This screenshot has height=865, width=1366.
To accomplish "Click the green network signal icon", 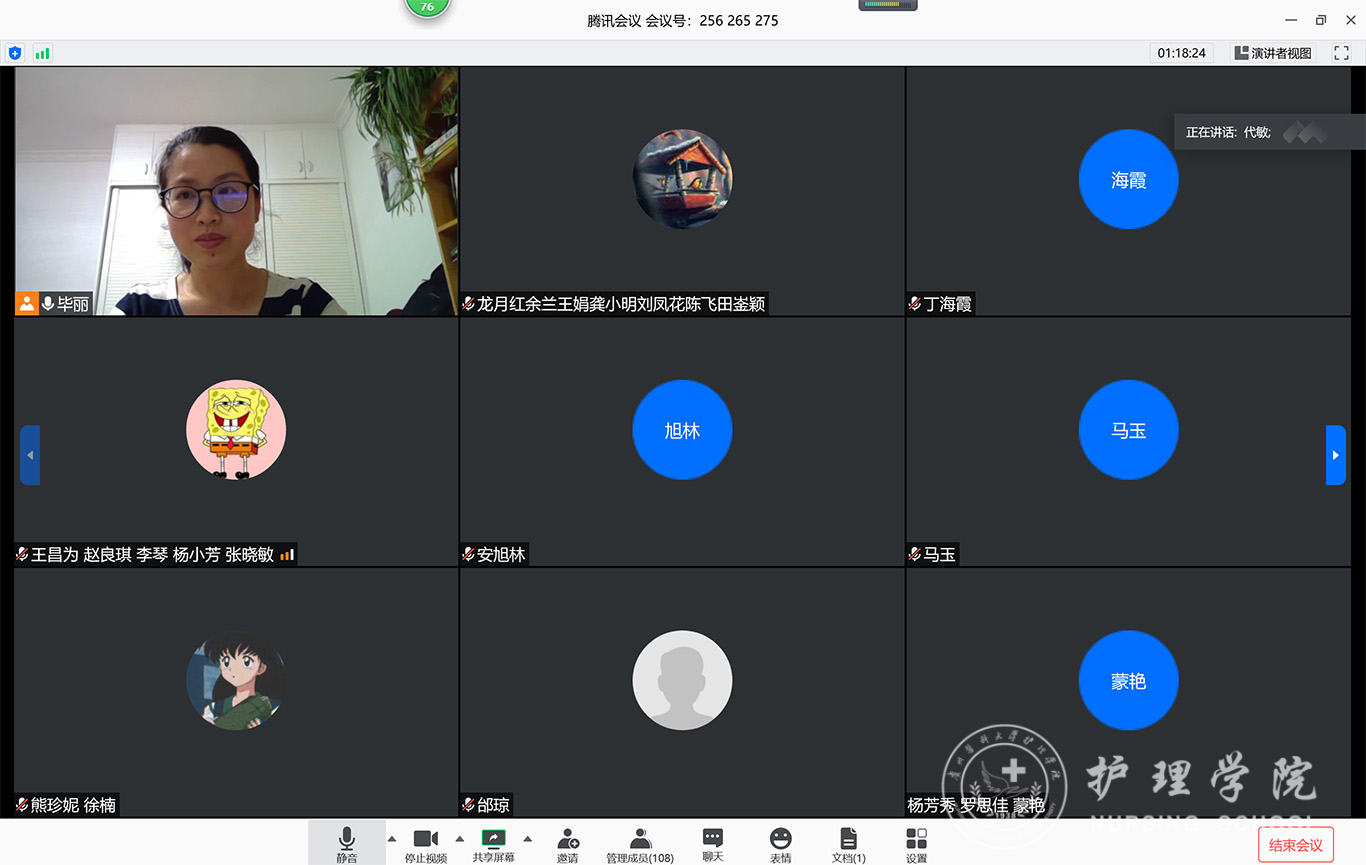I will (42, 53).
